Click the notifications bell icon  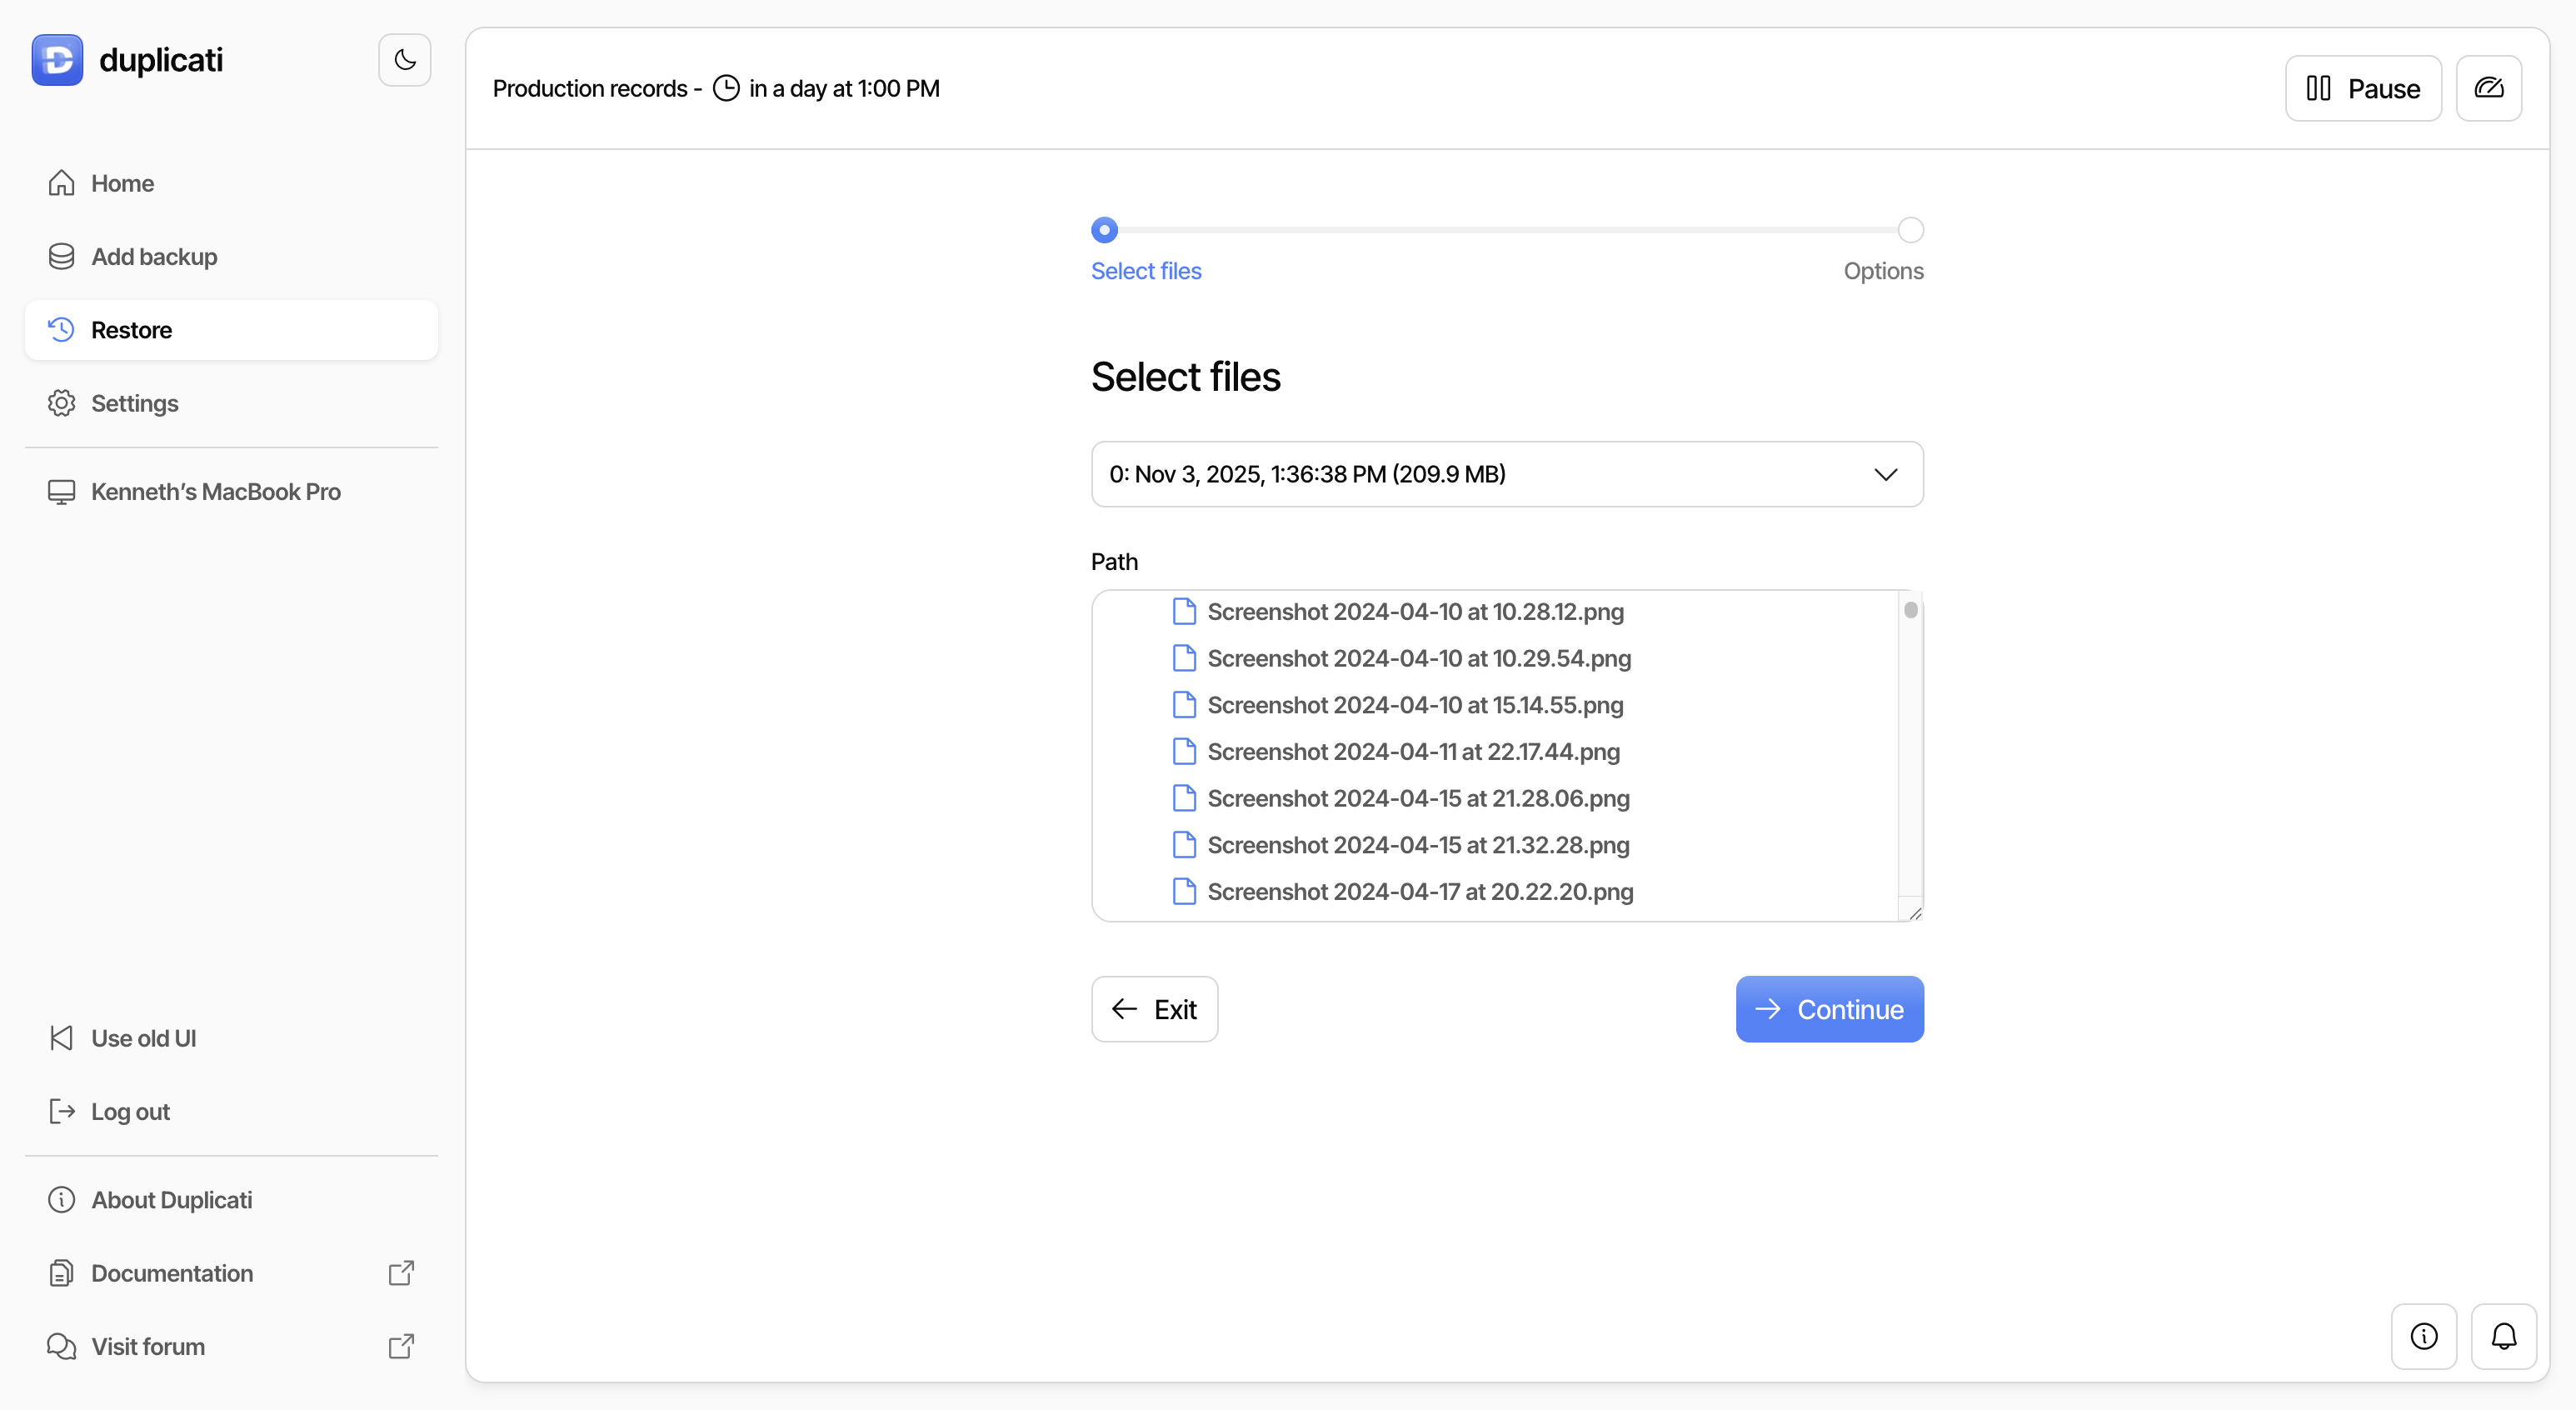2503,1336
